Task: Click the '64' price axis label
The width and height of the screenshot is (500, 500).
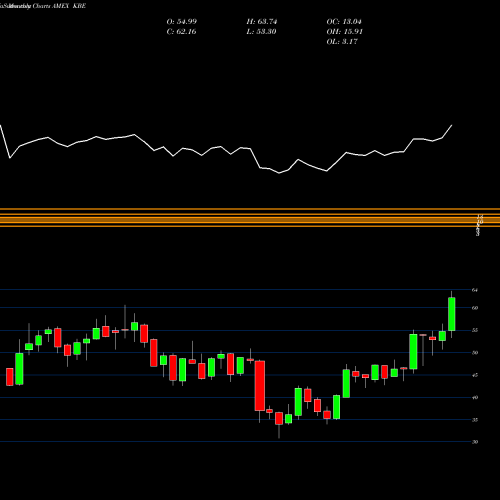Action: 475,290
